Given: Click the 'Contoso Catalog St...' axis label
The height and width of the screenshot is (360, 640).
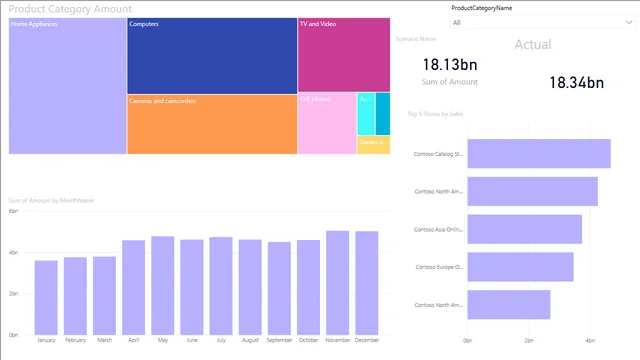Looking at the screenshot, I should click(x=438, y=154).
